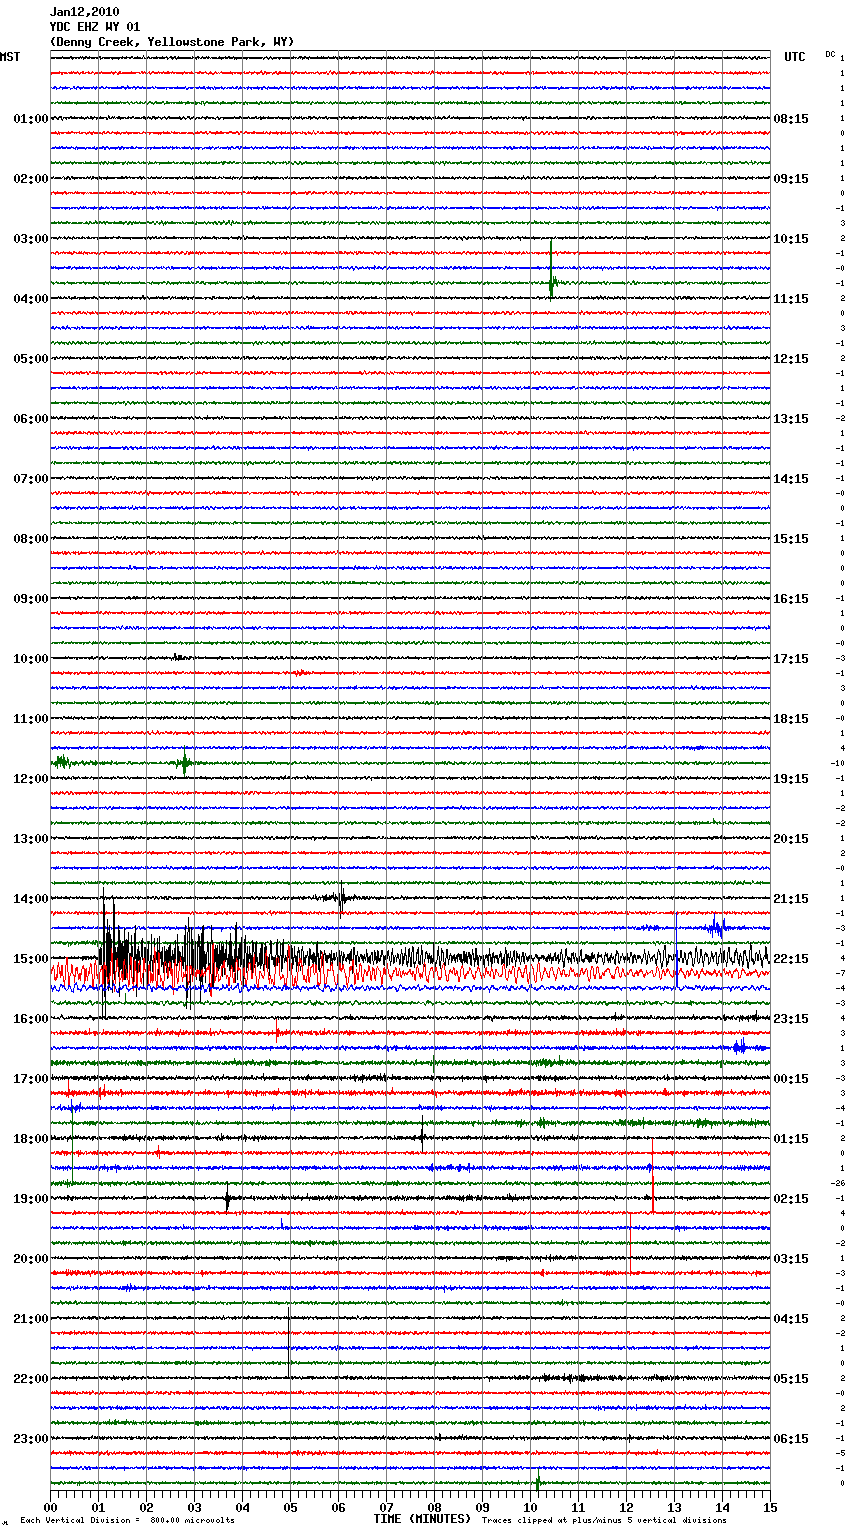This screenshot has height=1534, width=850.
Task: Select the 11:00 MST time label
Action: tap(30, 719)
